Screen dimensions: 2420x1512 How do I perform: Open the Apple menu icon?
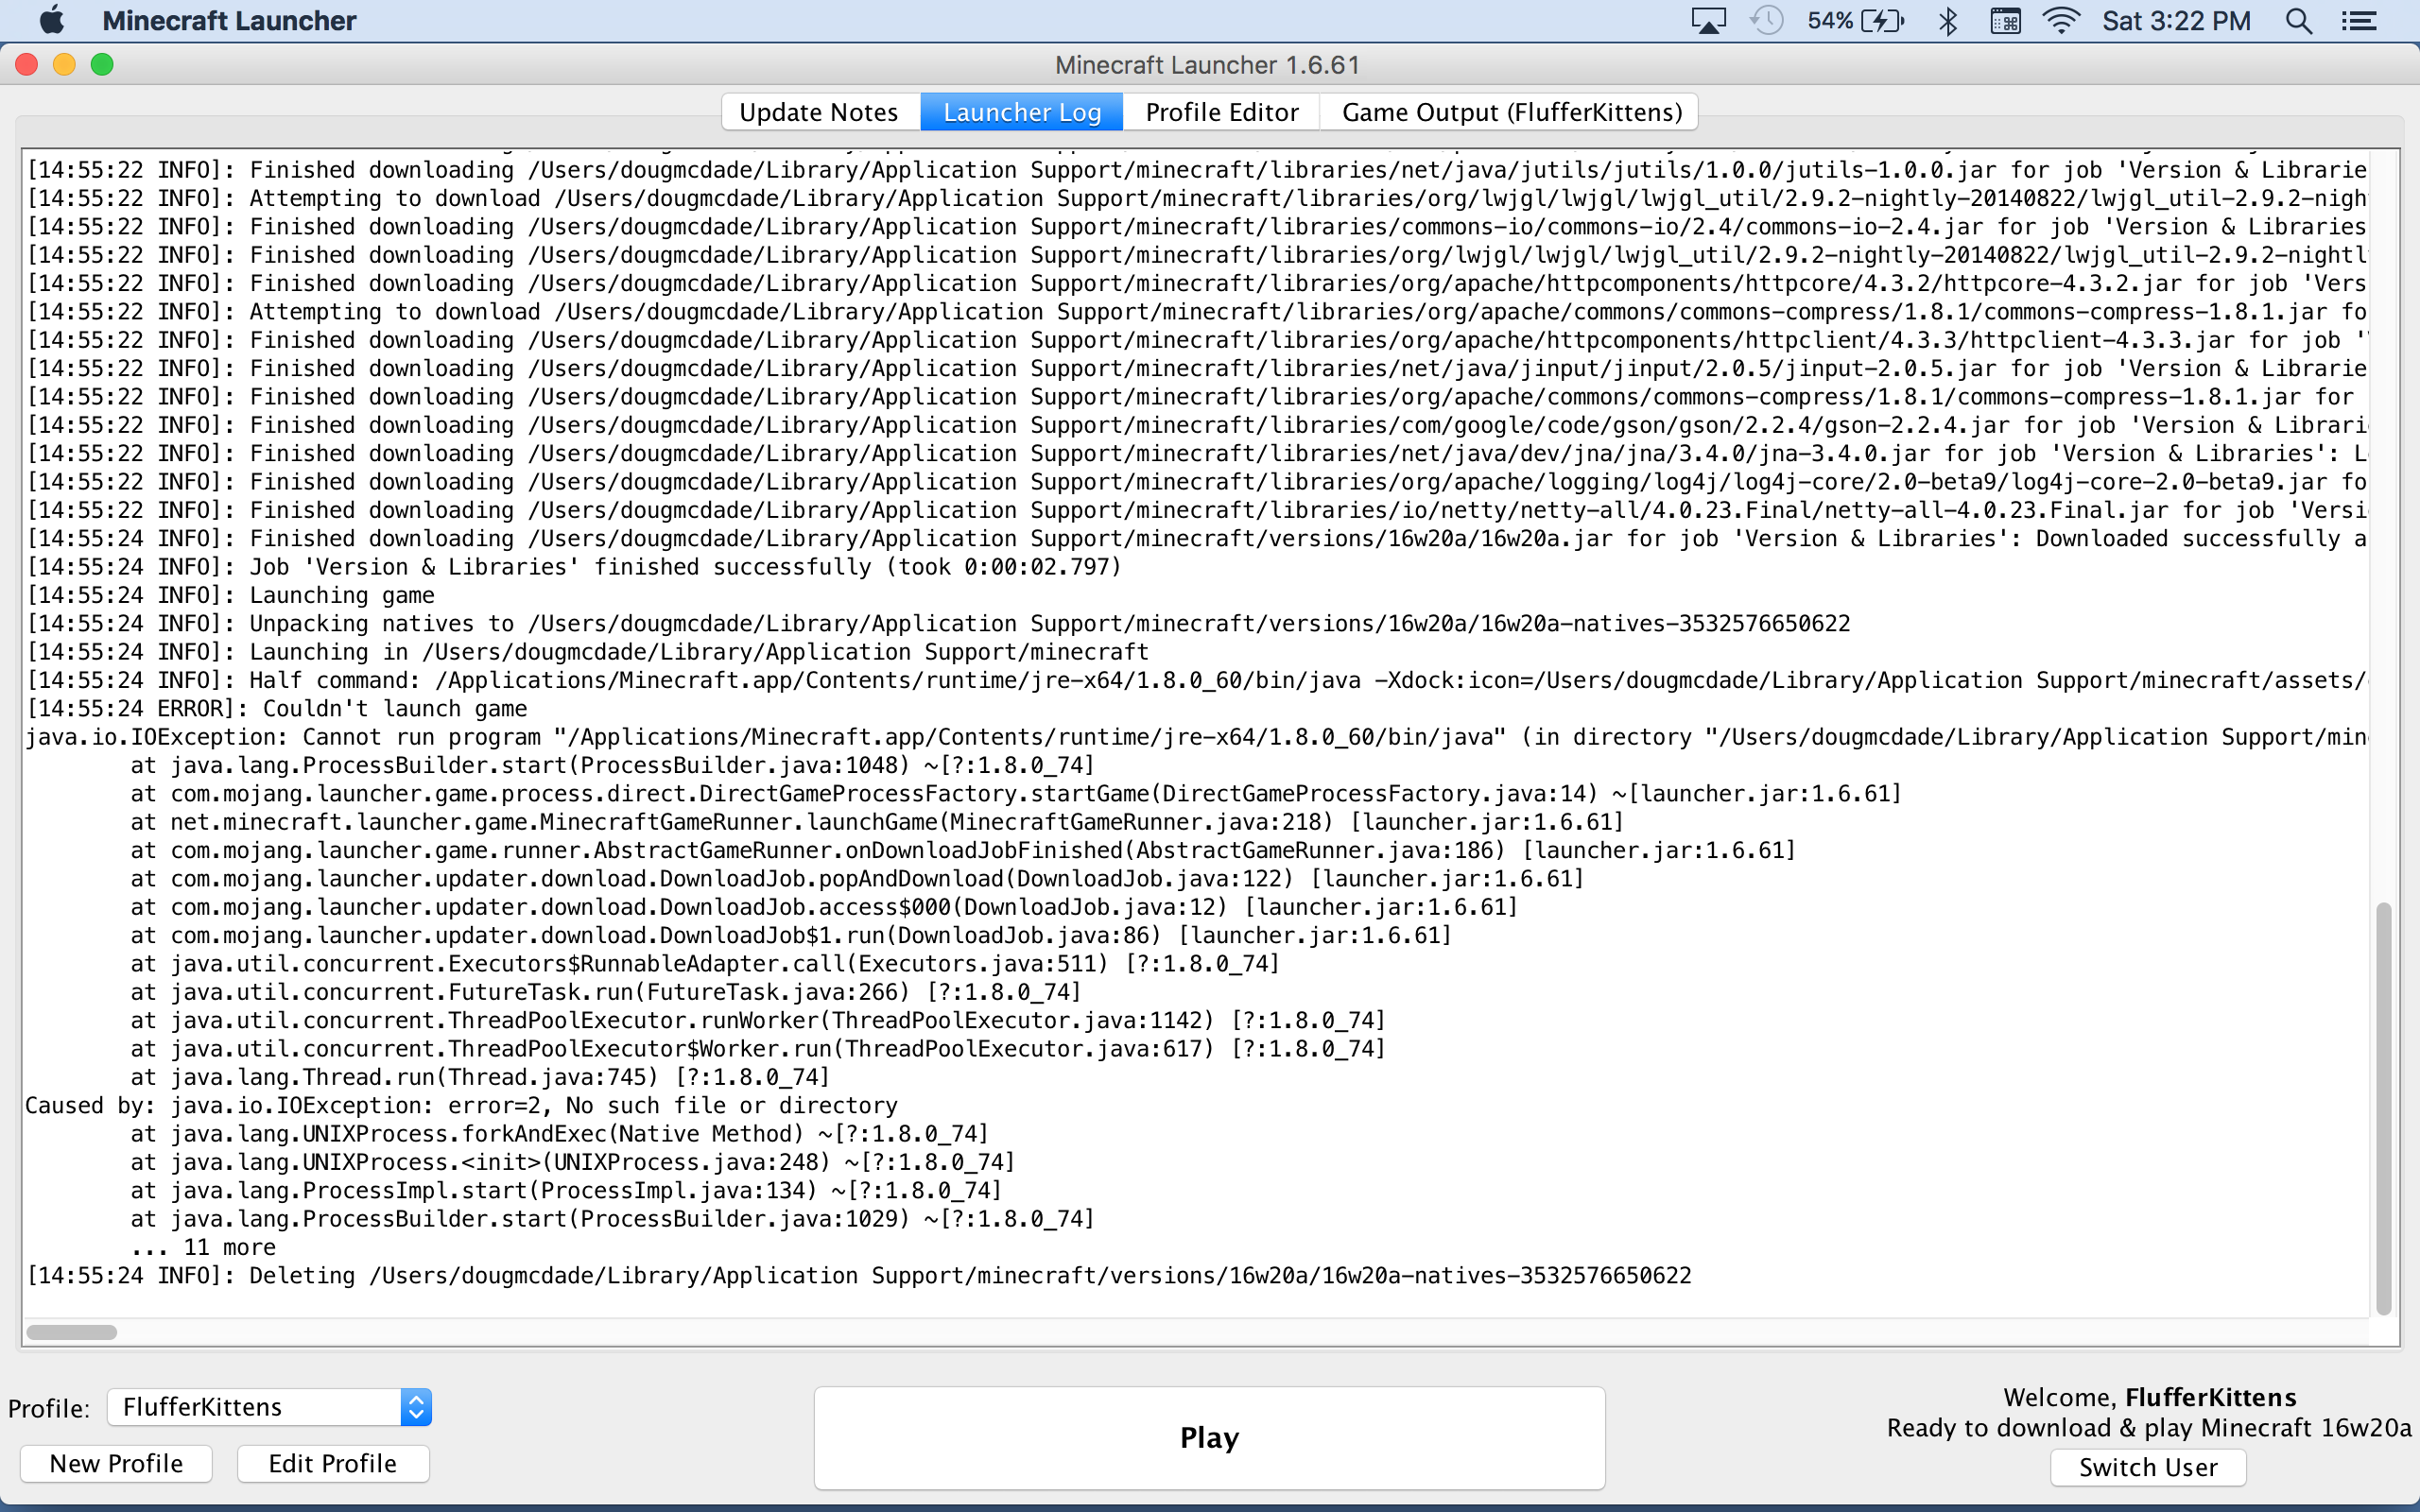click(51, 20)
